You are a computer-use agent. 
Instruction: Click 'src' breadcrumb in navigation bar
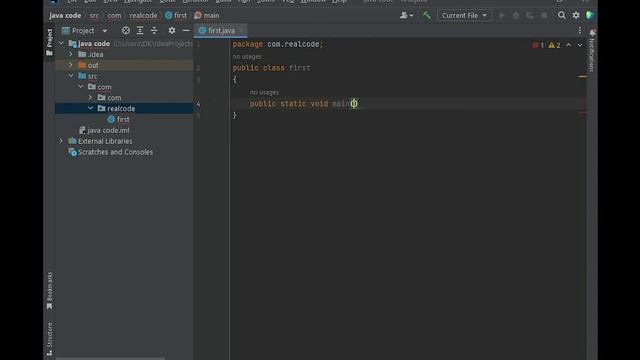[x=94, y=16]
